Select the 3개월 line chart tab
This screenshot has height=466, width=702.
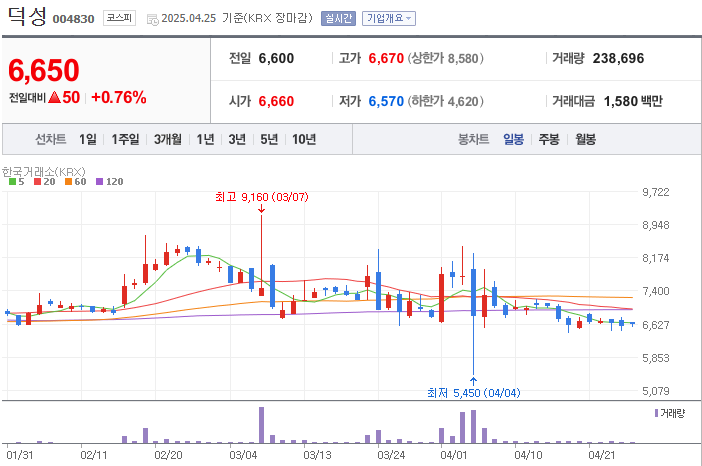point(168,139)
